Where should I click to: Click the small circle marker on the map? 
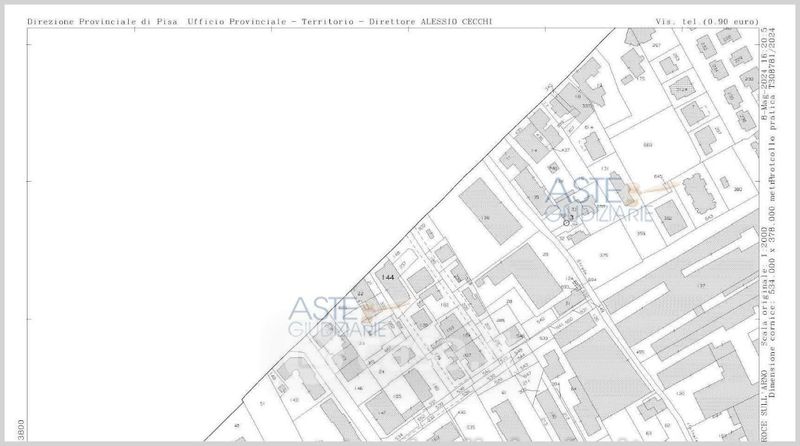tap(565, 221)
